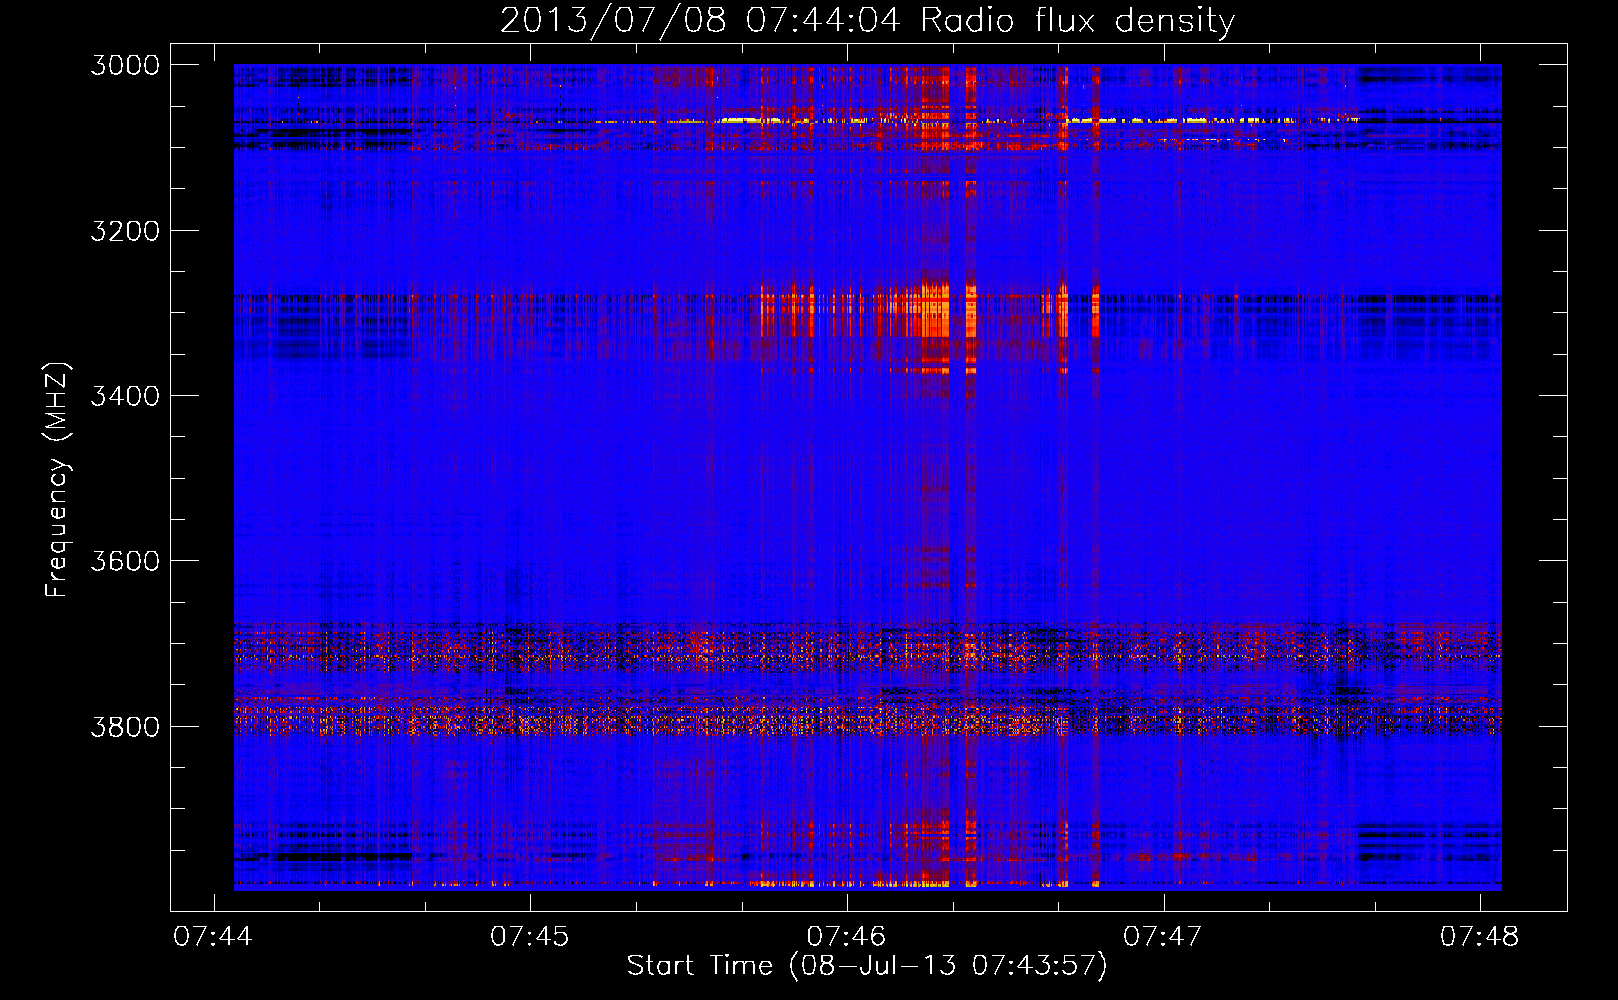The image size is (1618, 1000).
Task: Click the 3800 frequency axis label
Action: [125, 726]
